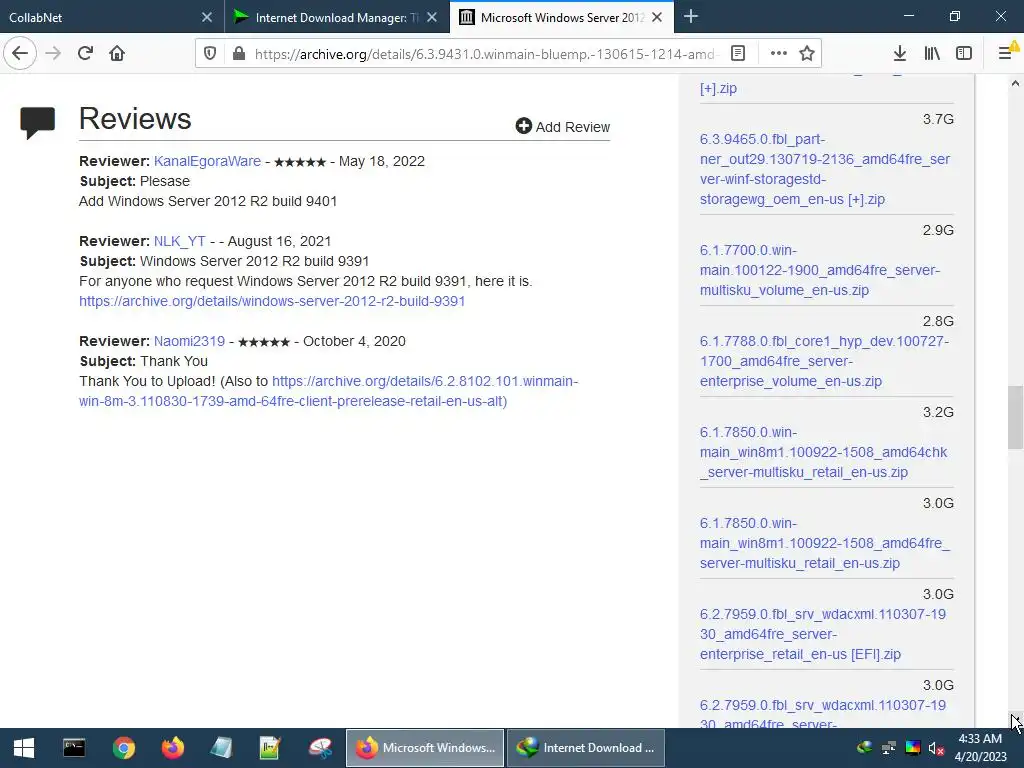This screenshot has width=1024, height=768.
Task: View site security padlock info
Action: pos(239,54)
